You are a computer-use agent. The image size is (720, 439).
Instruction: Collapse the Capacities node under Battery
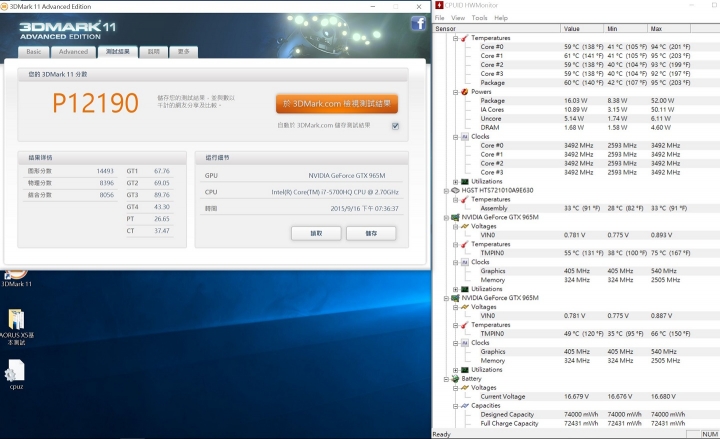pos(456,406)
